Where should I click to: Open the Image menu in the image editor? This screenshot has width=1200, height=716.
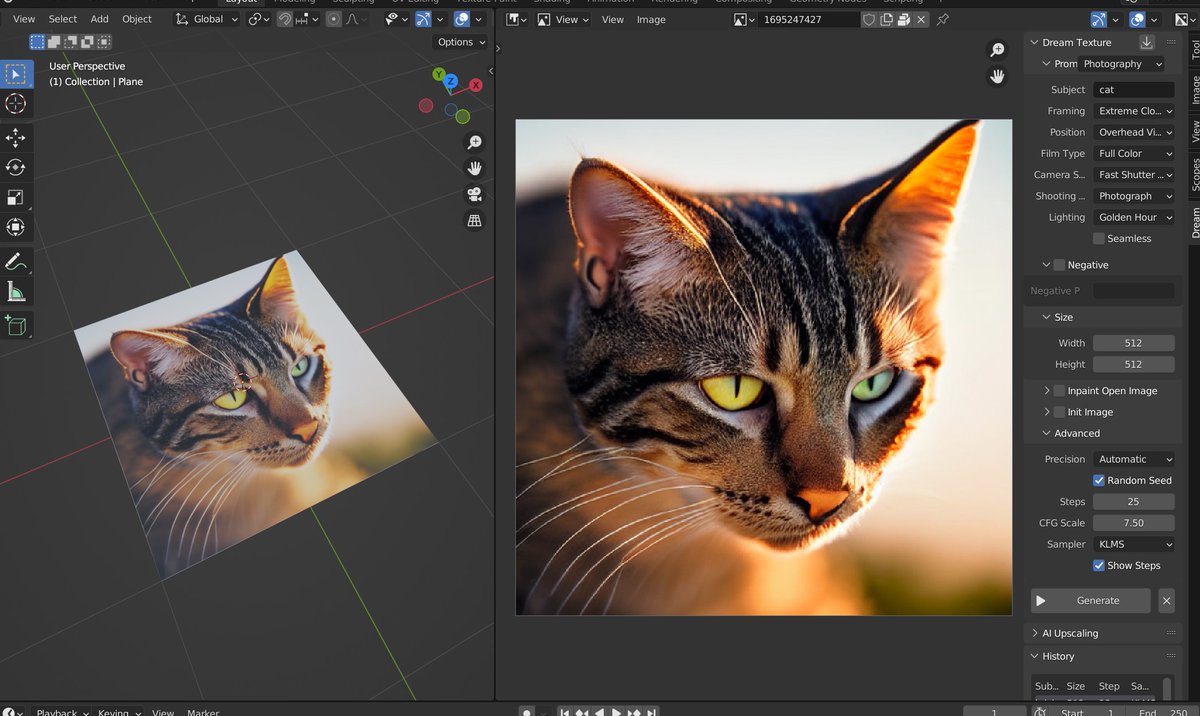(651, 19)
